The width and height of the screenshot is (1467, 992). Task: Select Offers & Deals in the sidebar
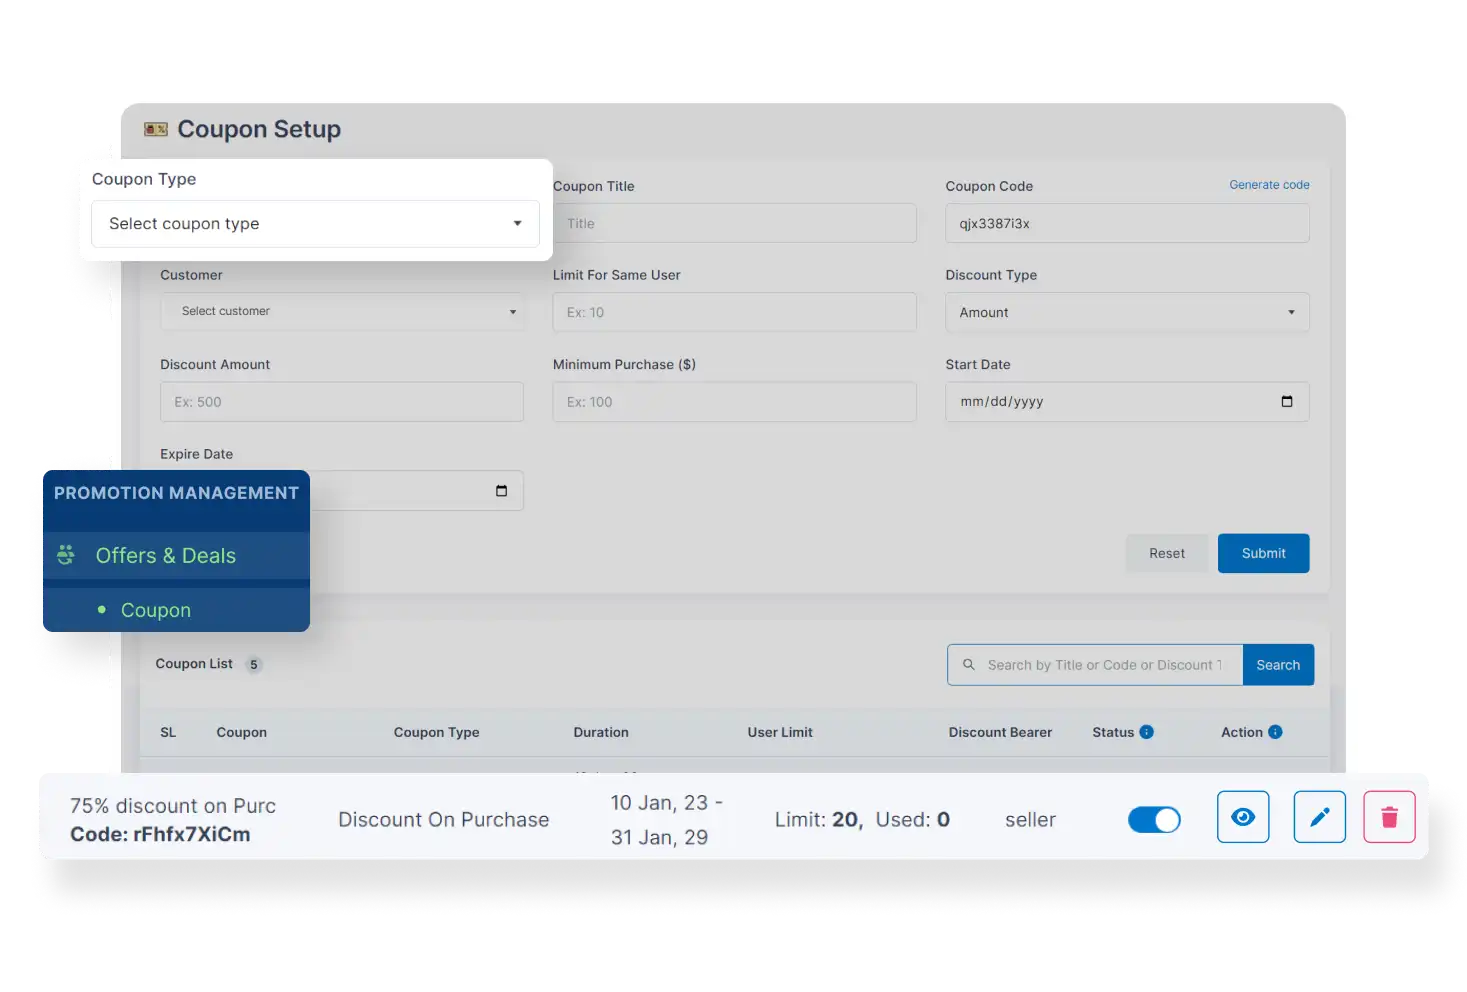pyautogui.click(x=166, y=555)
